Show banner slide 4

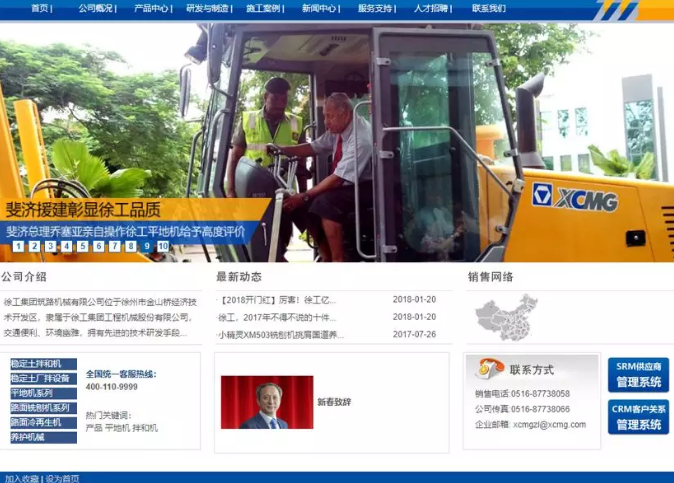66,246
